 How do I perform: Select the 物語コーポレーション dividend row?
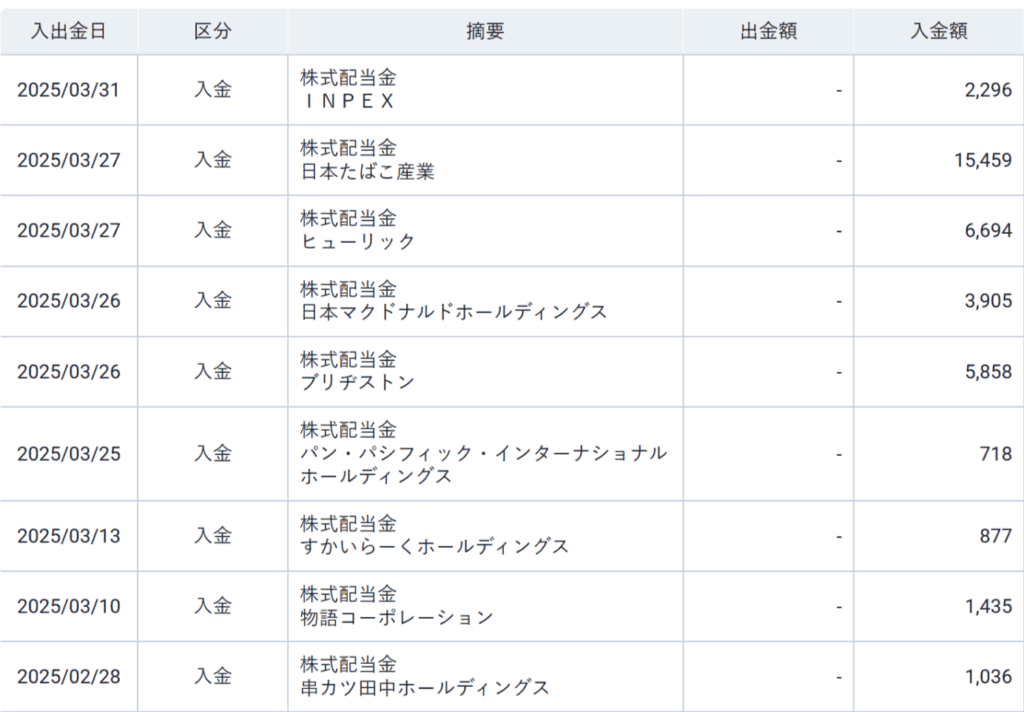(396, 617)
